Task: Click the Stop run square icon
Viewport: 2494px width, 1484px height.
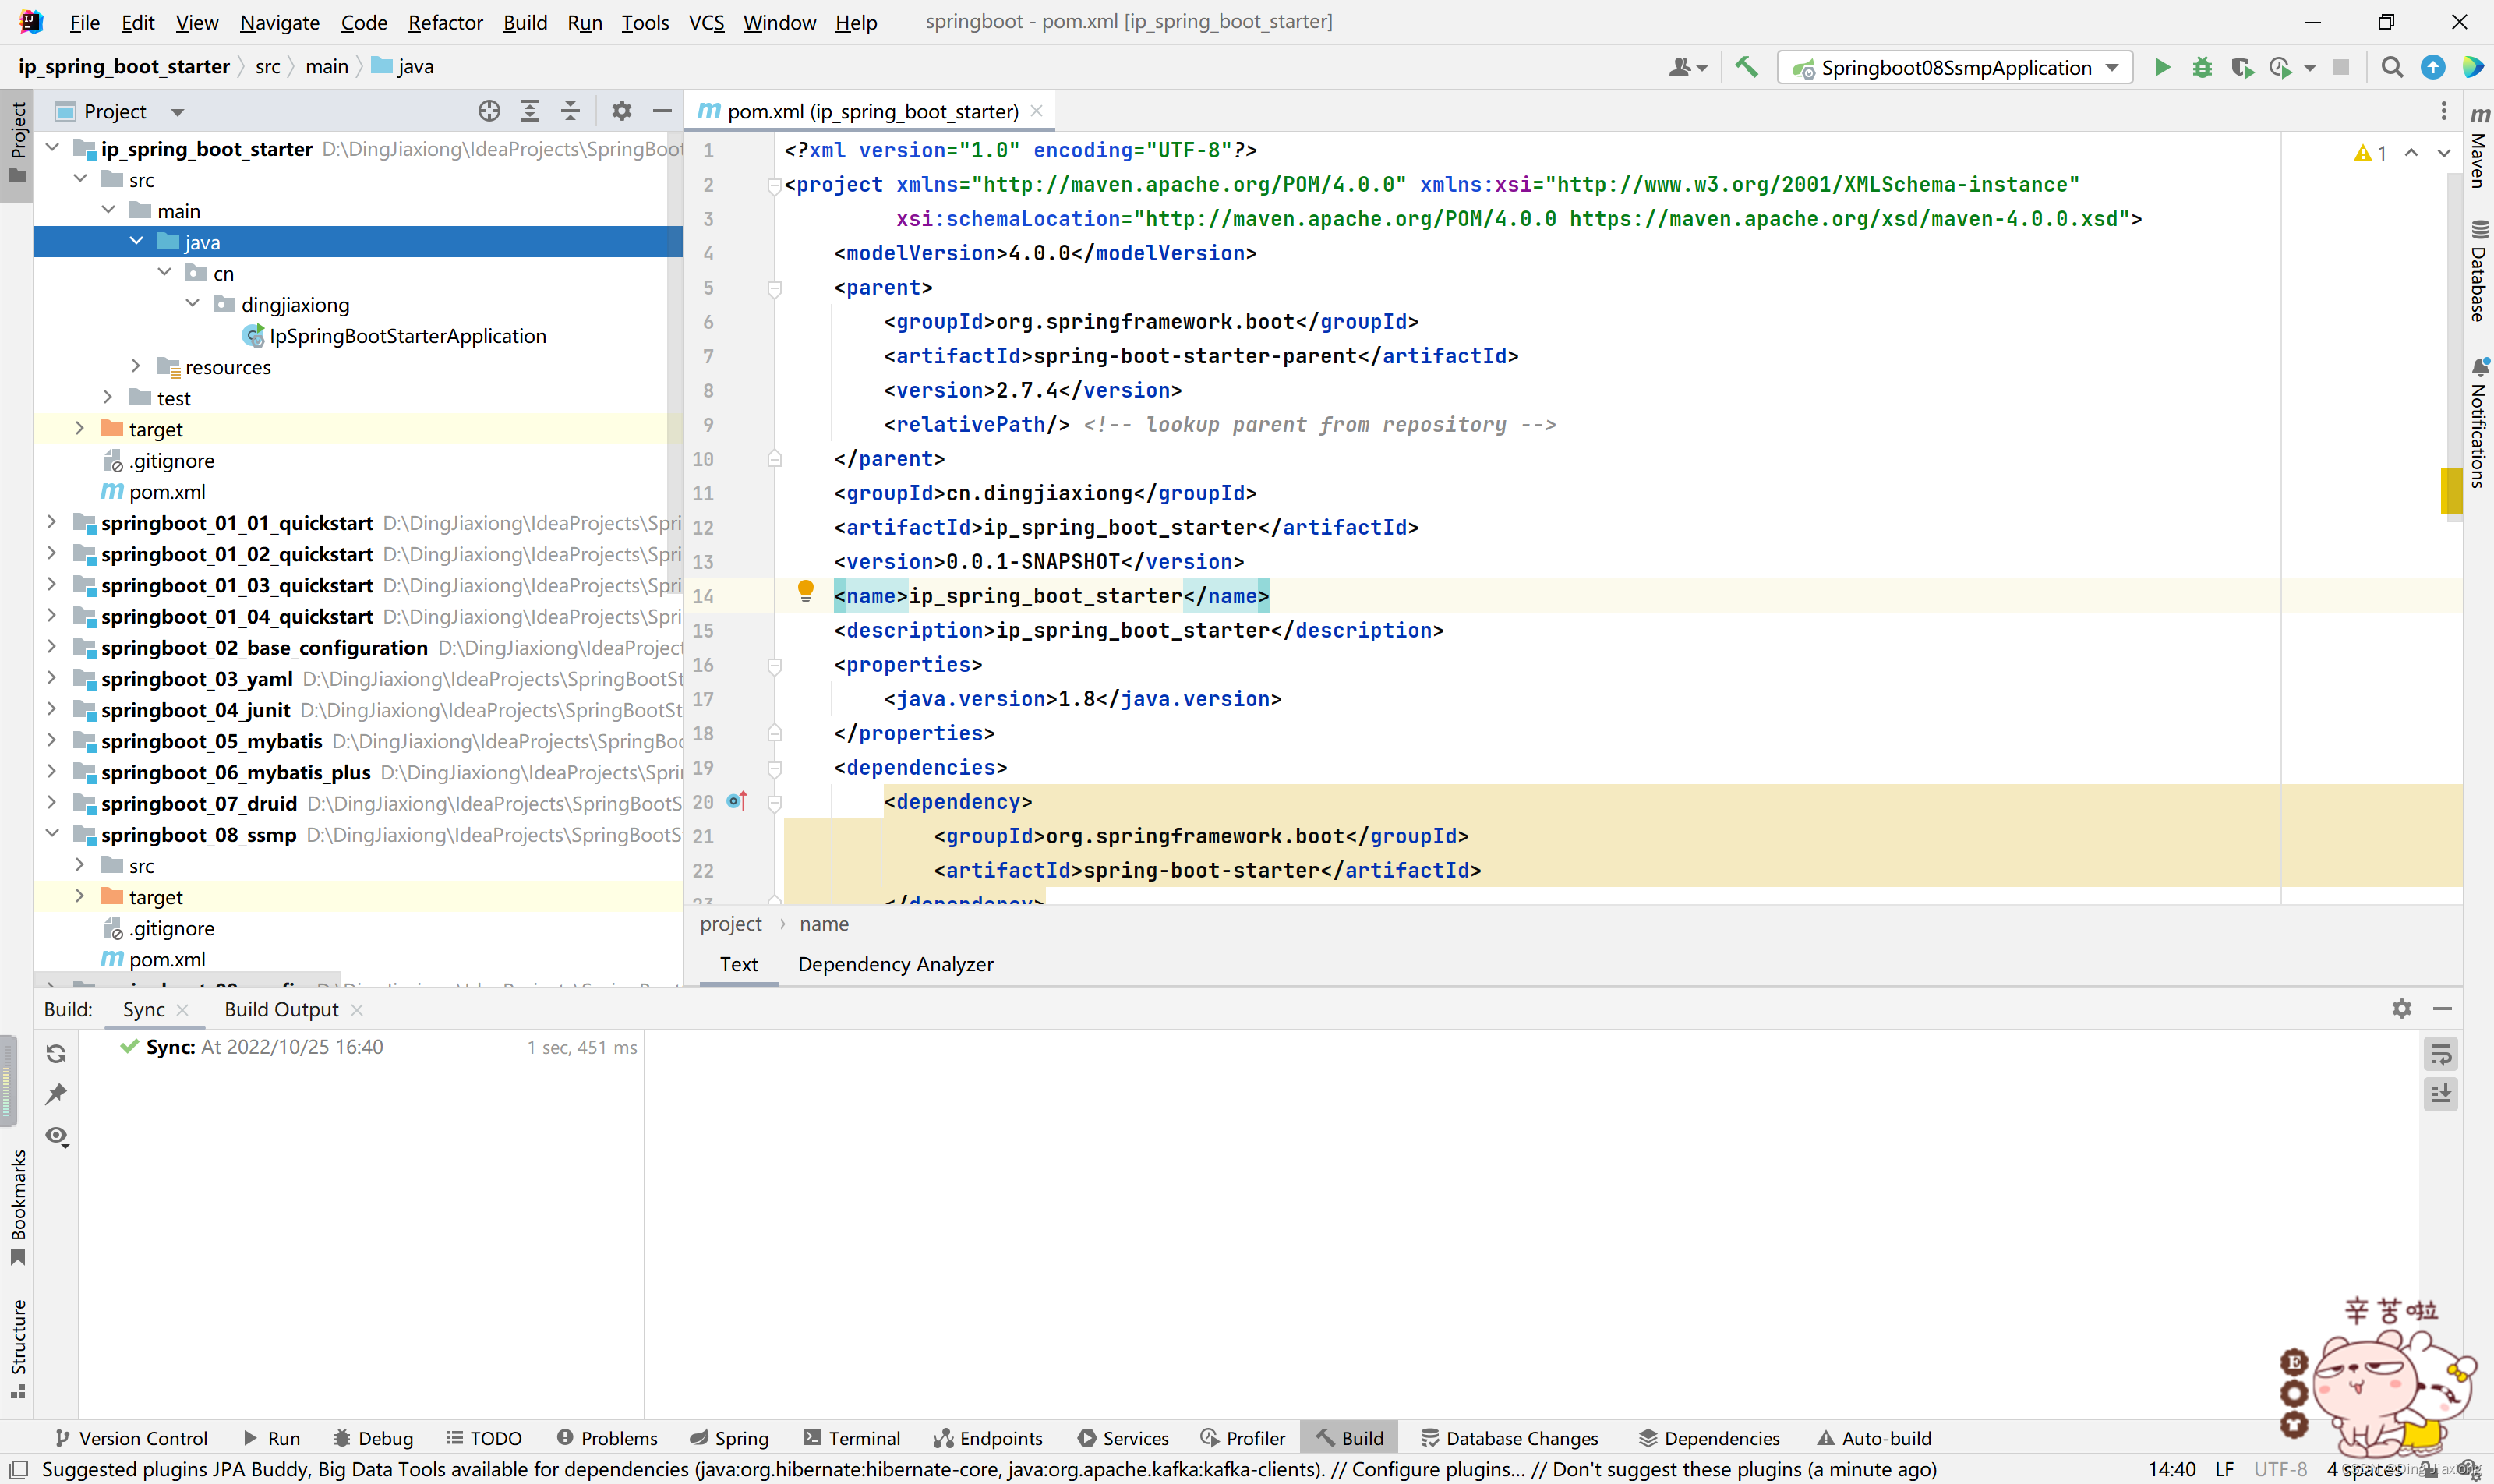Action: [x=2341, y=67]
